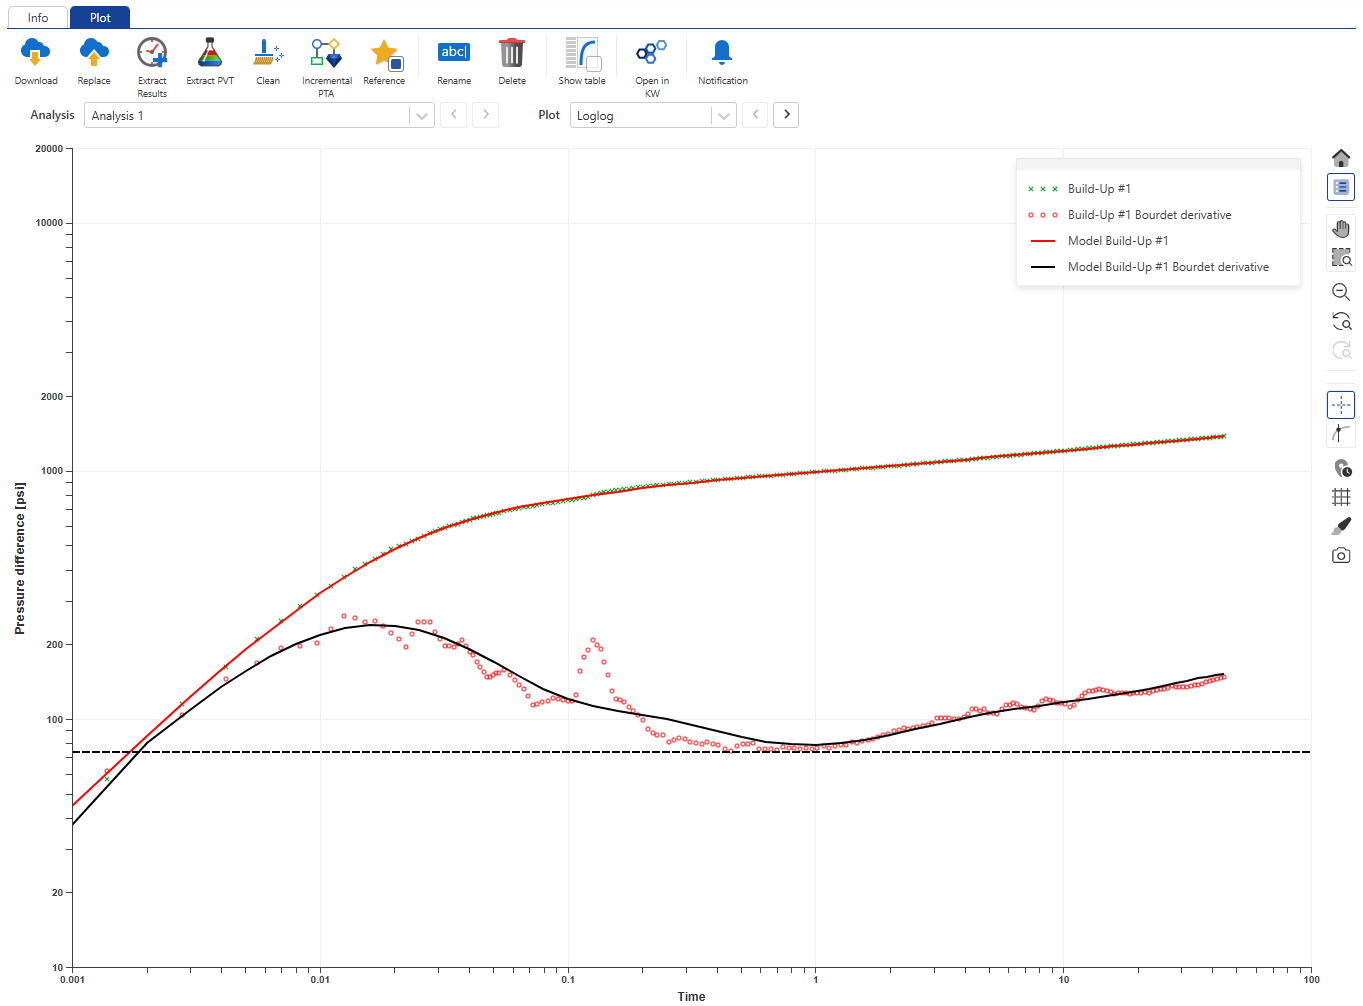Open the Loglog plot type dropdown
This screenshot has width=1363, height=1006.
click(x=723, y=116)
